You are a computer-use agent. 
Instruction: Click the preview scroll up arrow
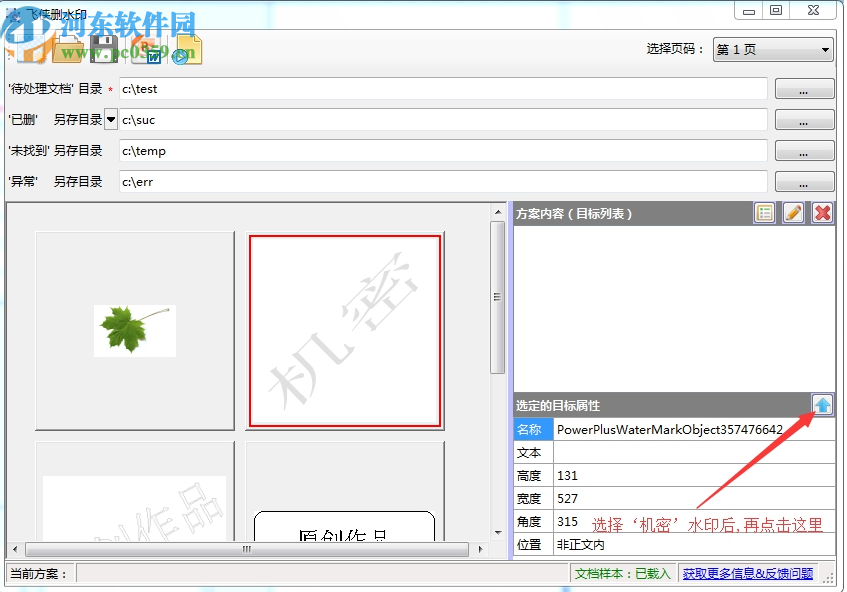point(497,212)
